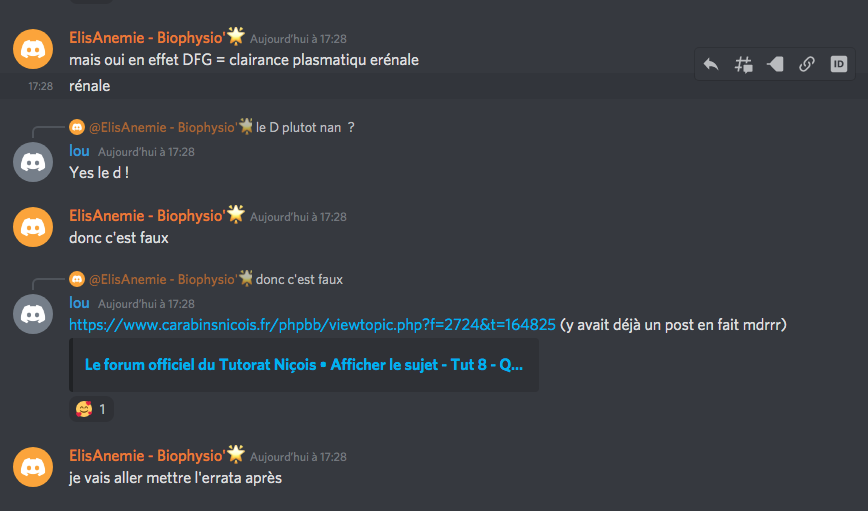This screenshot has height=511, width=868.
Task: Open grey avatar beside the carabinsnicois link message
Action: (33, 314)
